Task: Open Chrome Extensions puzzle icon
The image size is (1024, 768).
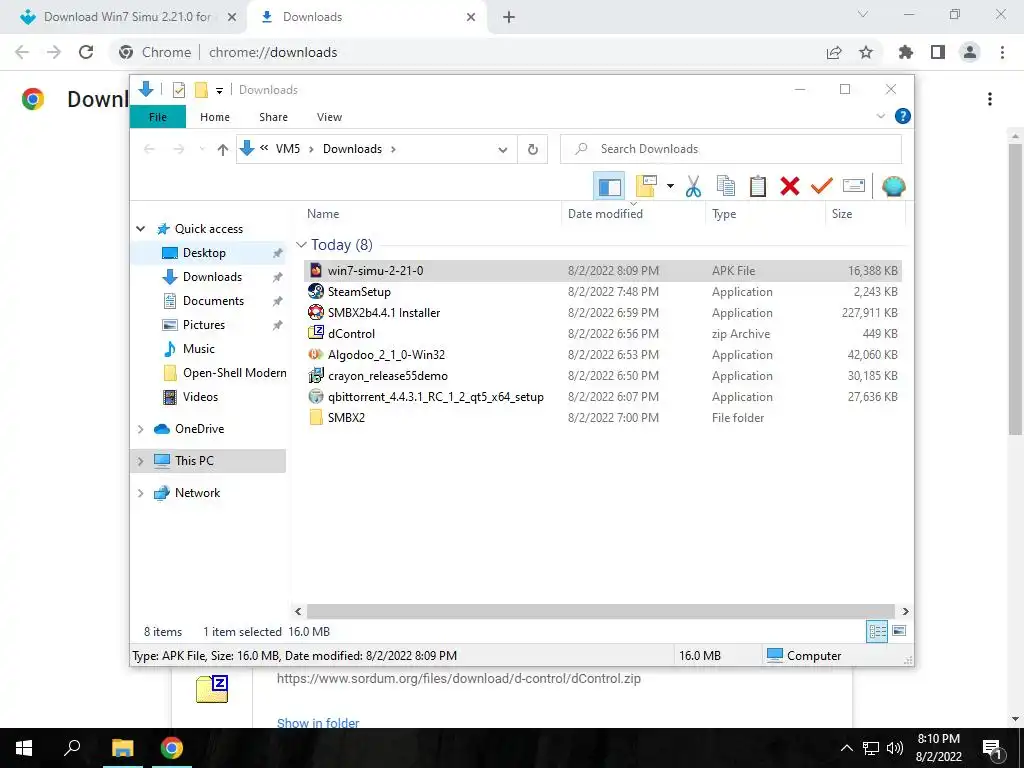Action: (906, 52)
